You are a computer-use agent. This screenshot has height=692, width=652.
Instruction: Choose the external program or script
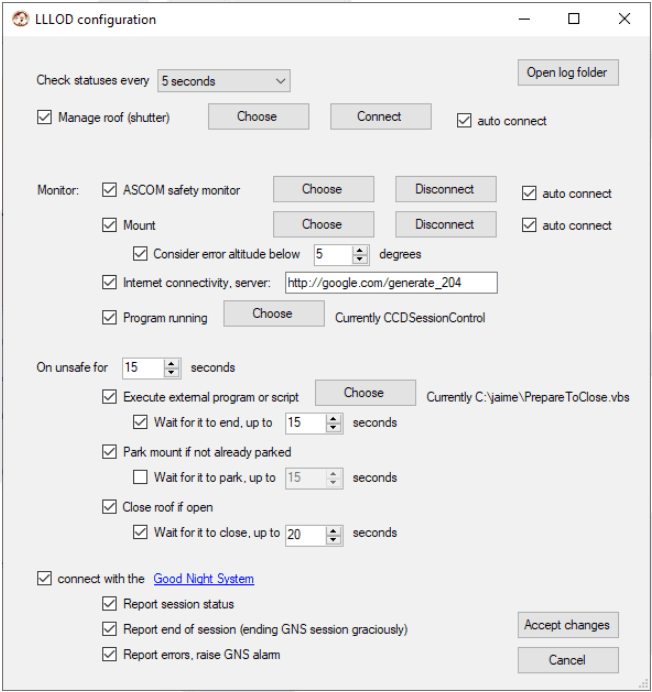[365, 393]
